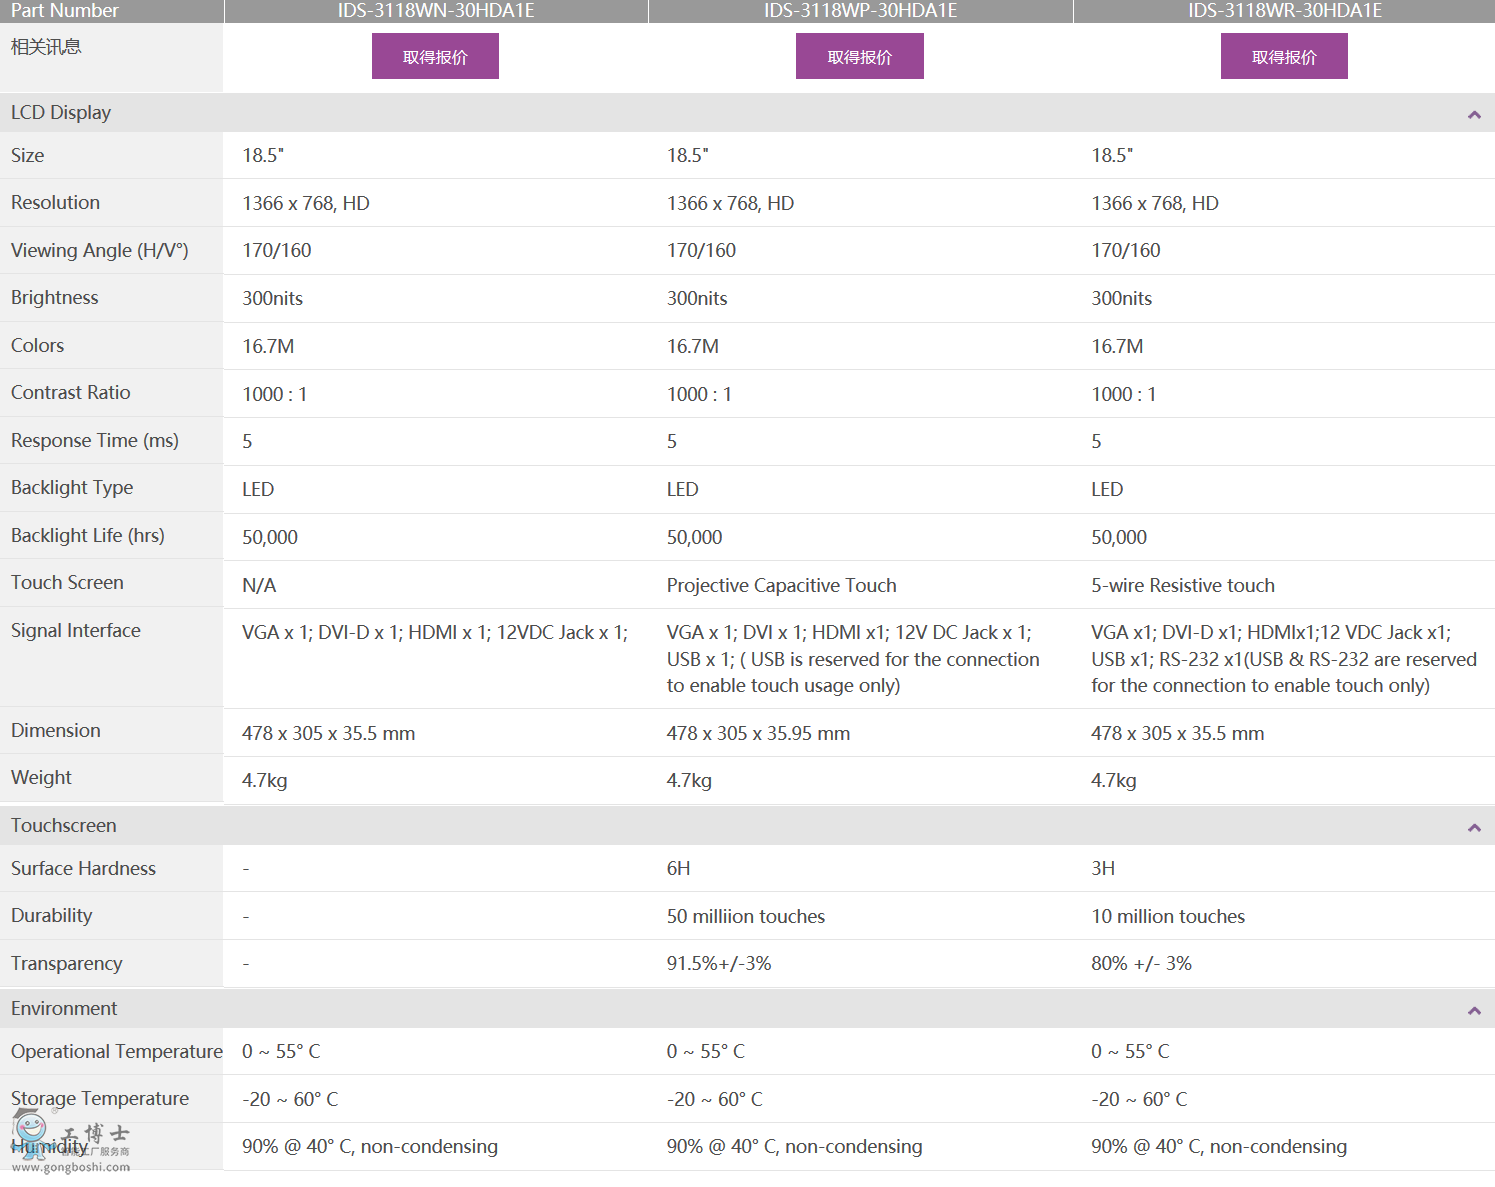Click the gongboshi robot watermark logo
The height and width of the screenshot is (1187, 1495).
click(70, 1142)
